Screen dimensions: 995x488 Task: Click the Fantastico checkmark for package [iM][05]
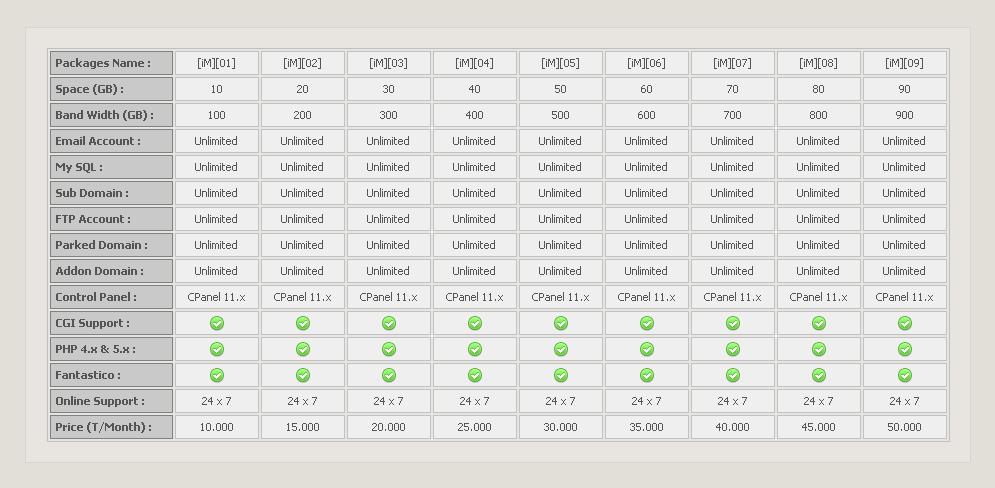561,375
